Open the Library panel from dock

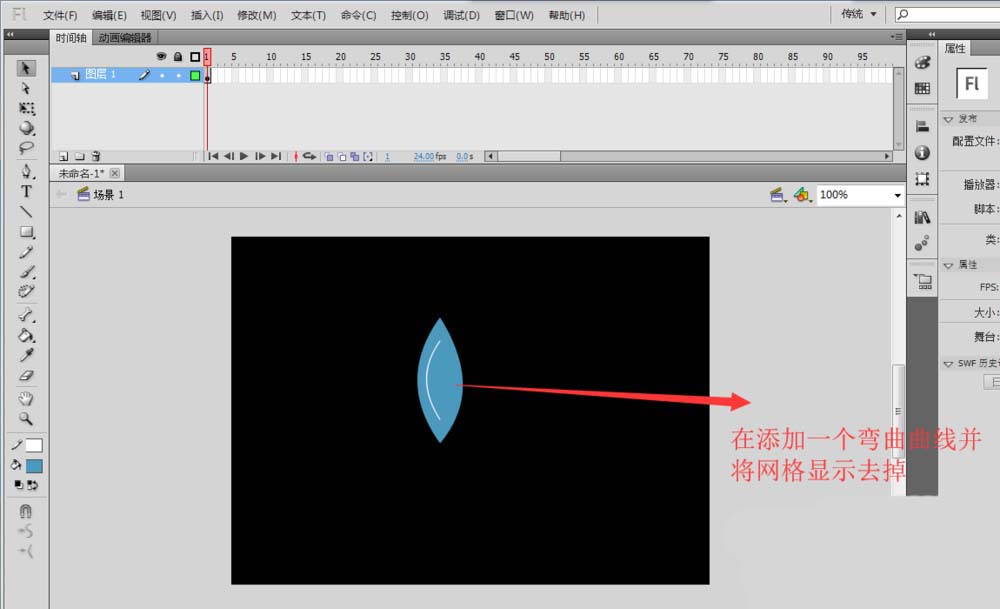click(922, 217)
